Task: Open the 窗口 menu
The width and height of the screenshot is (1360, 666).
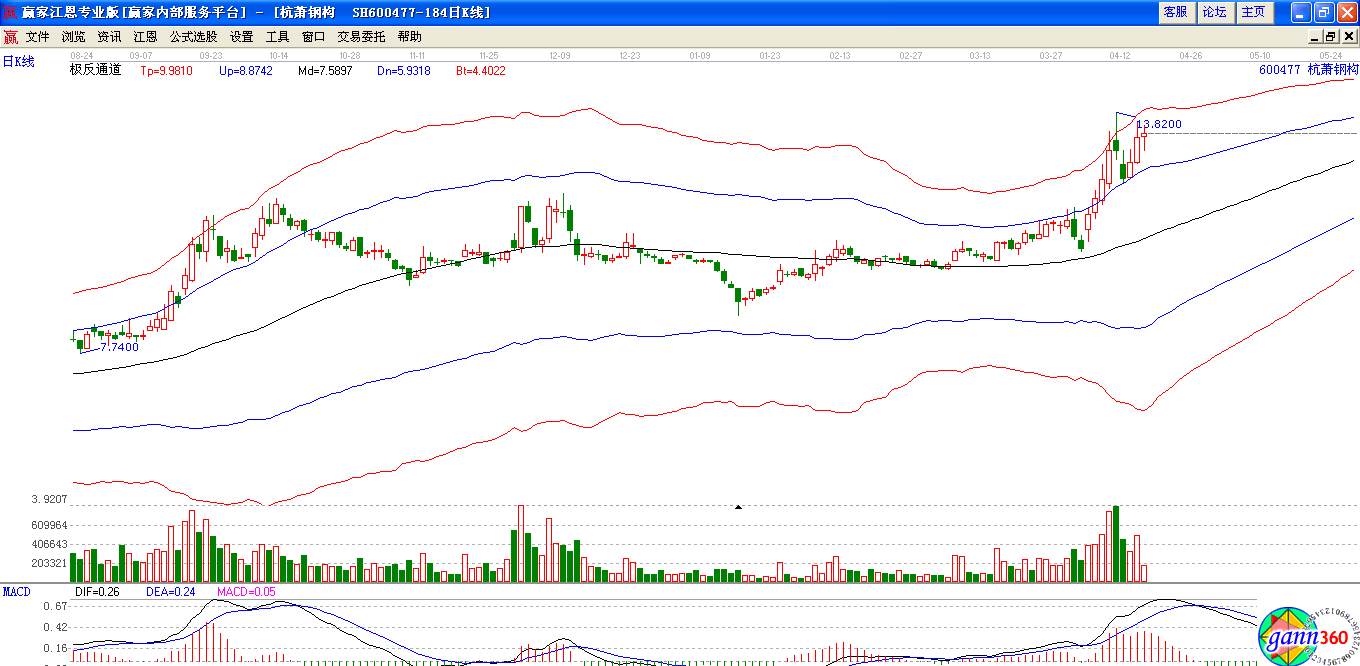Action: [314, 37]
